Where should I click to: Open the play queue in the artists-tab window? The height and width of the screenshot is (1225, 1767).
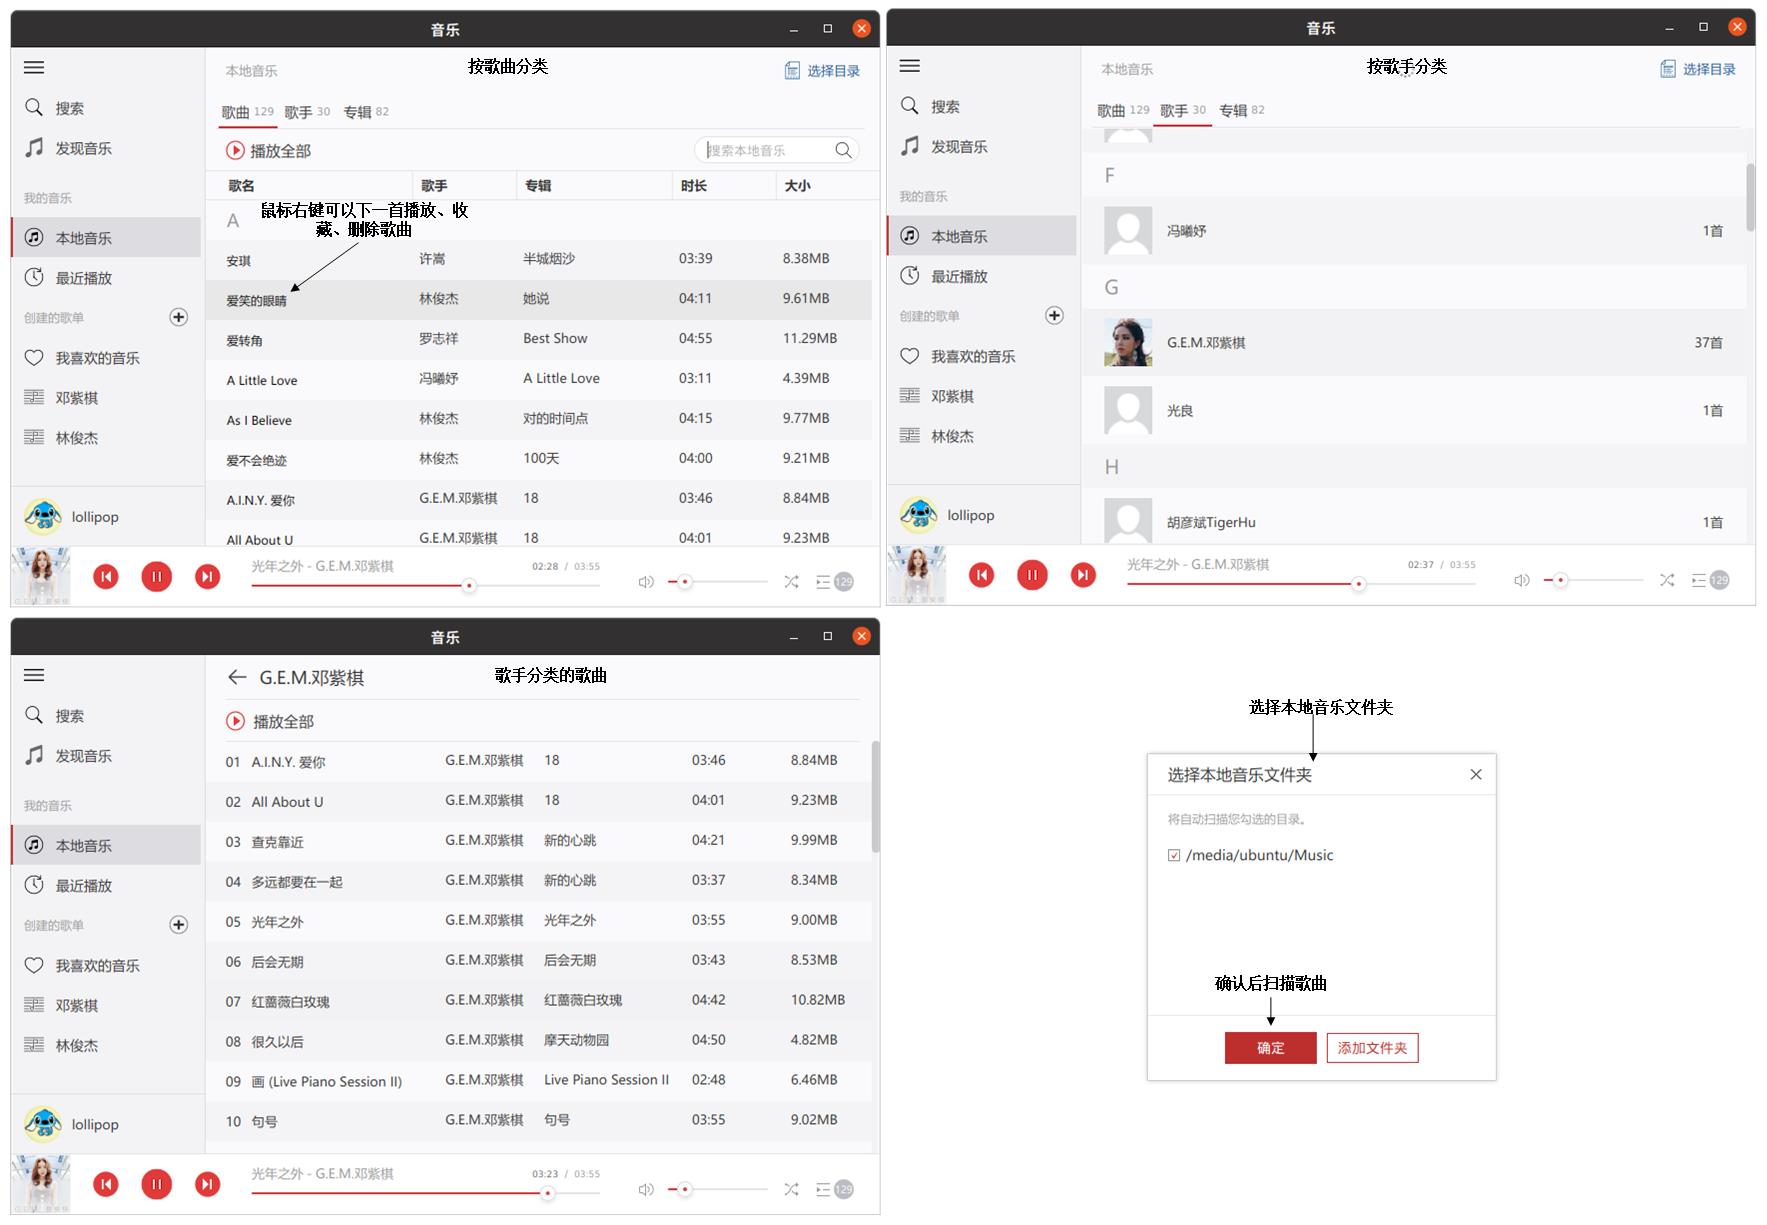(1710, 580)
